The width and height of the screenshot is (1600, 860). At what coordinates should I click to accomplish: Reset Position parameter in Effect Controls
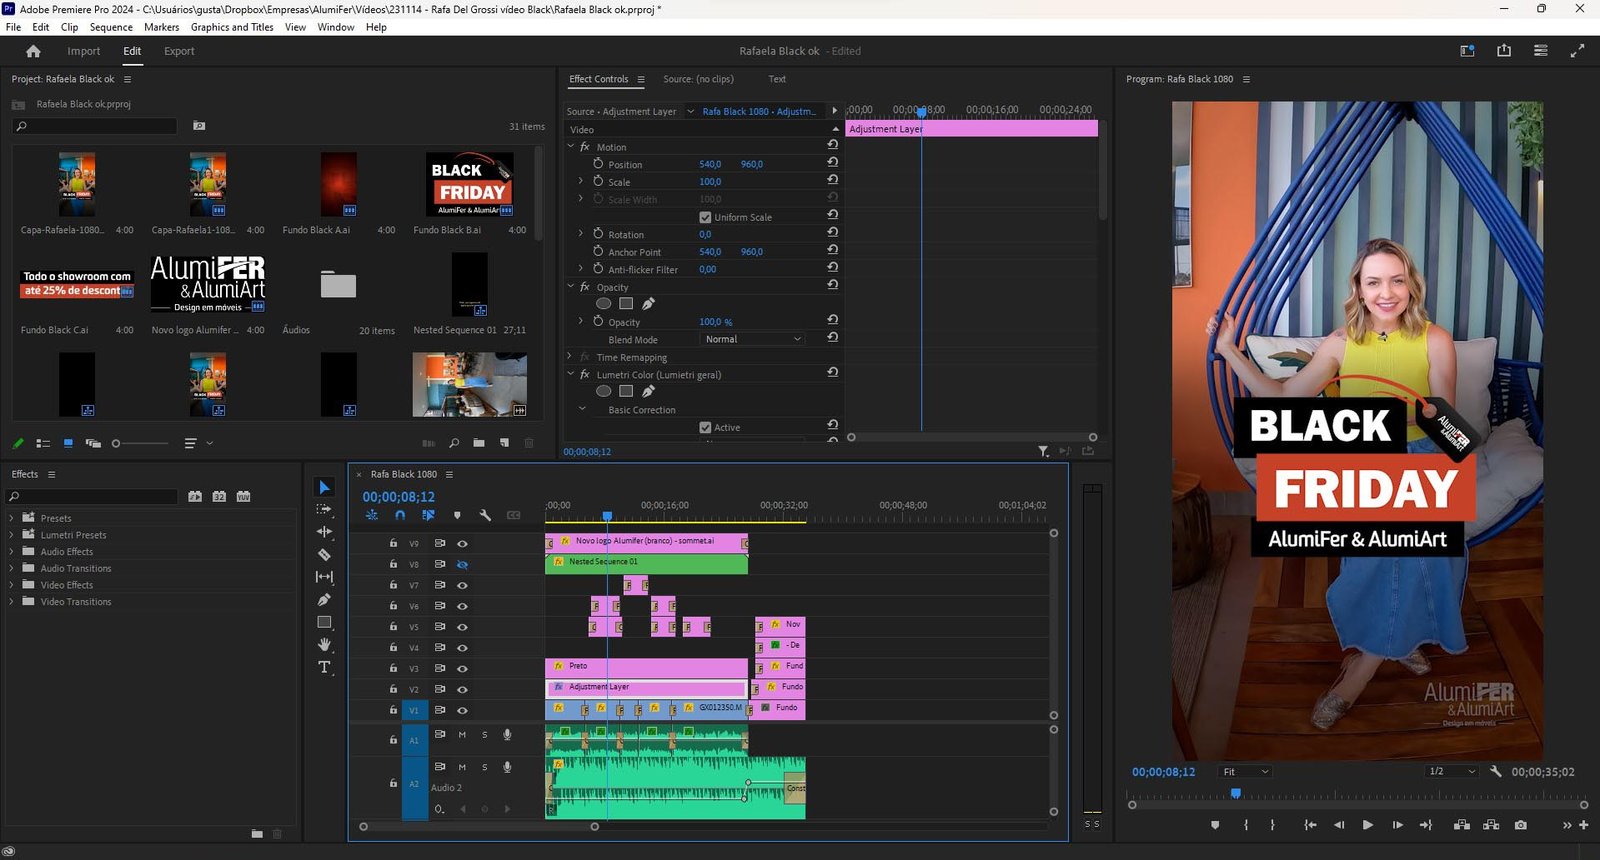[833, 162]
